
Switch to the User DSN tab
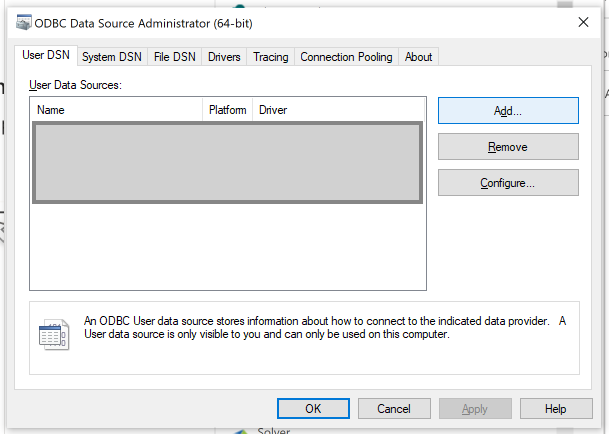(46, 55)
